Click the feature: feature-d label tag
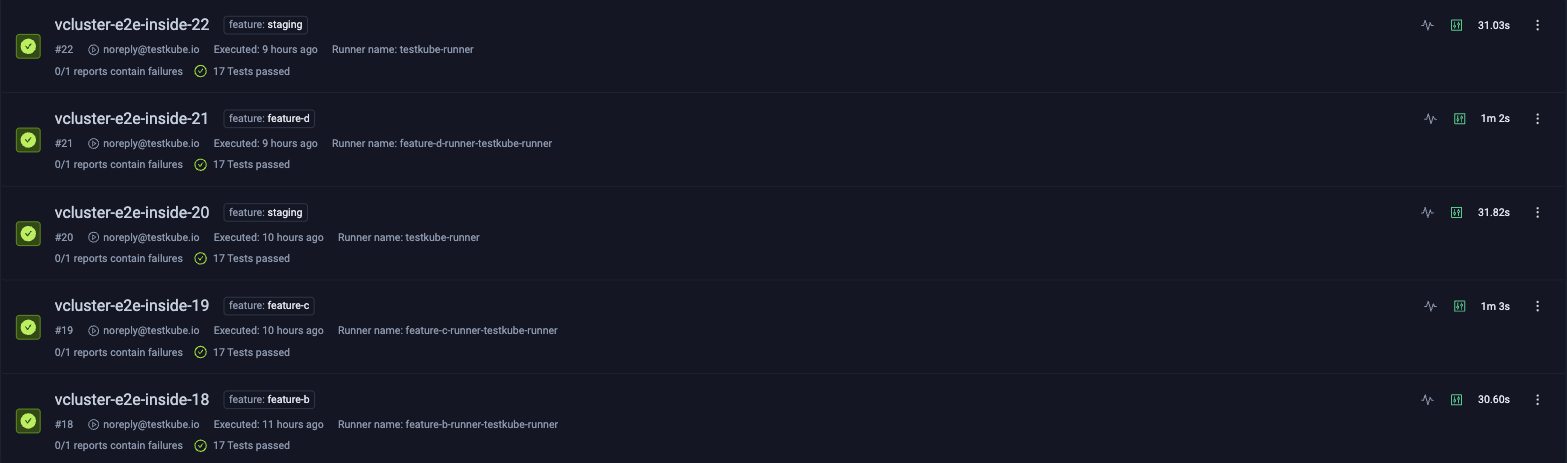 click(269, 118)
